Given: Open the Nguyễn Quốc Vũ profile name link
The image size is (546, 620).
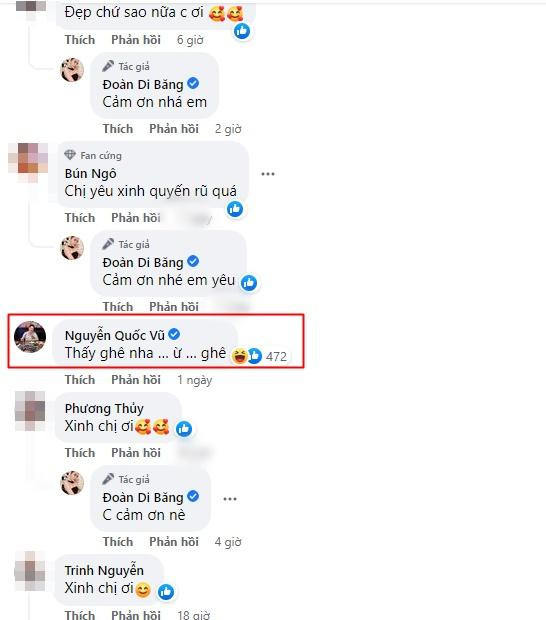Looking at the screenshot, I should (115, 335).
